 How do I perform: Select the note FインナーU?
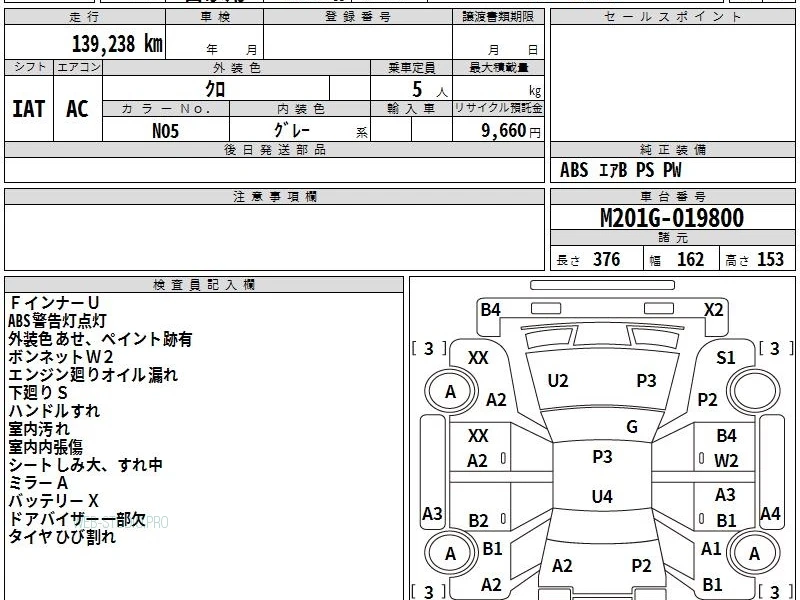[54, 303]
